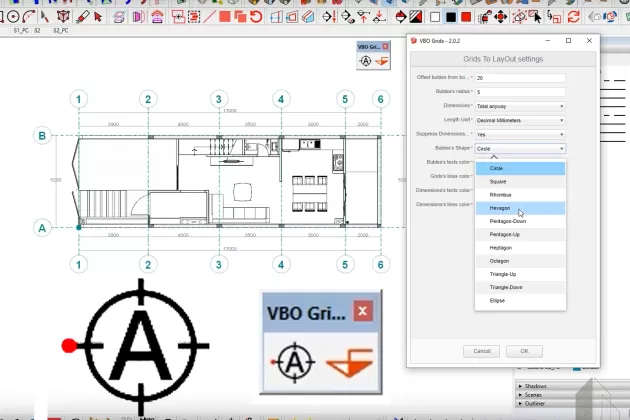Choose Circle option in the open list
The width and height of the screenshot is (630, 420).
(520, 168)
